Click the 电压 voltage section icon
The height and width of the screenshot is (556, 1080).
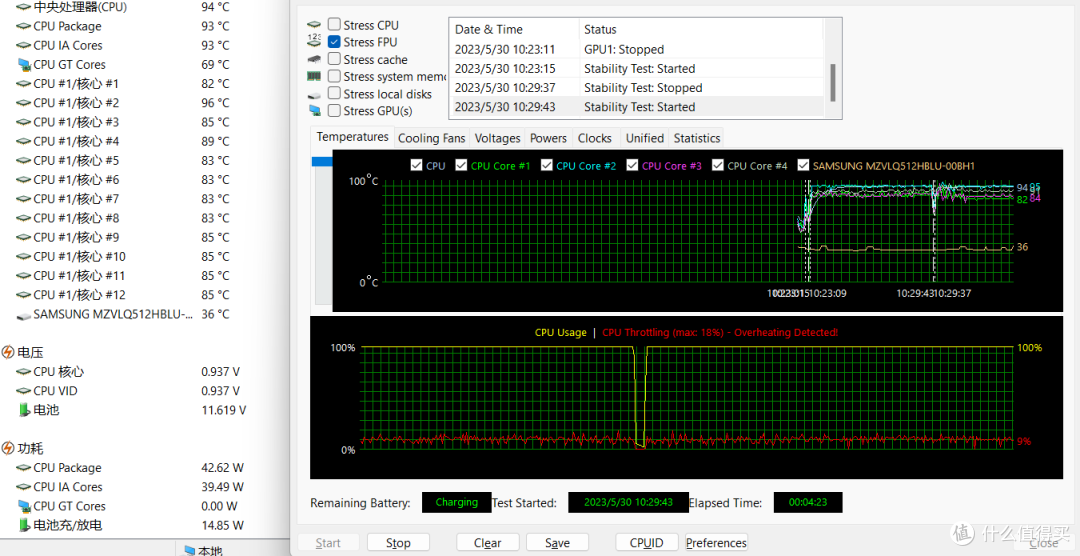pyautogui.click(x=8, y=352)
